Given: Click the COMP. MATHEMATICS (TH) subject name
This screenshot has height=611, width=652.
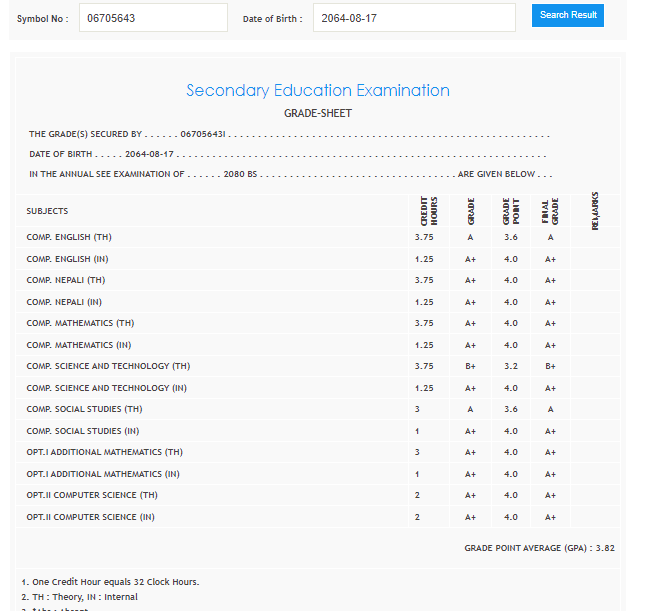Looking at the screenshot, I should click(x=80, y=323).
